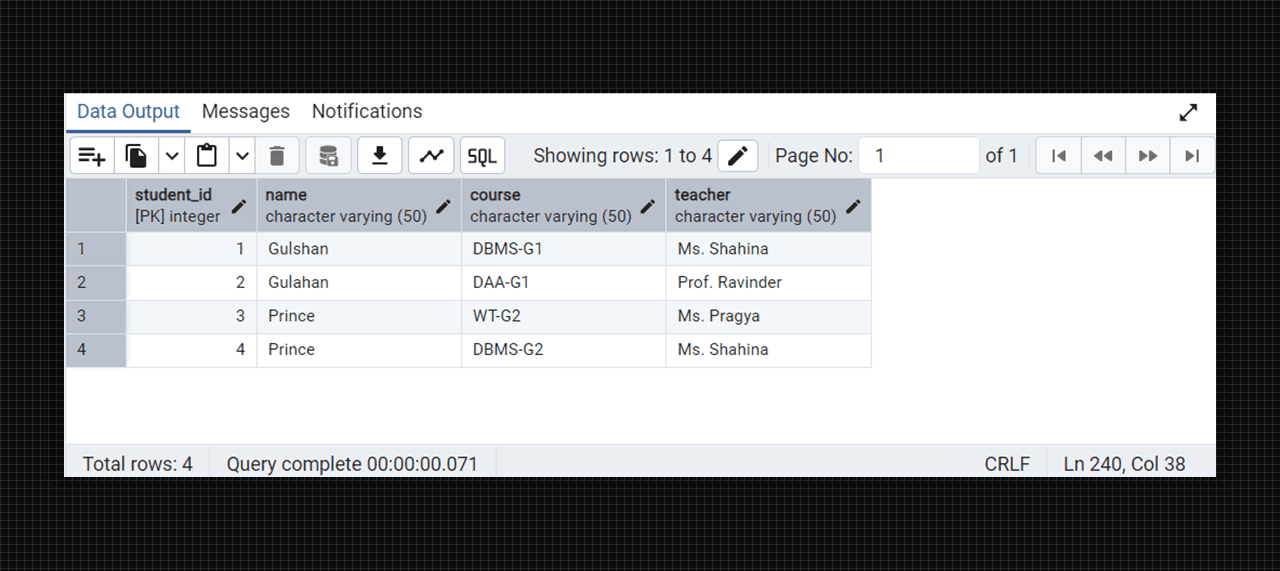Screen dimensions: 1280x571
Task: Select the cell containing Prof. Ravinder
Action: (768, 283)
